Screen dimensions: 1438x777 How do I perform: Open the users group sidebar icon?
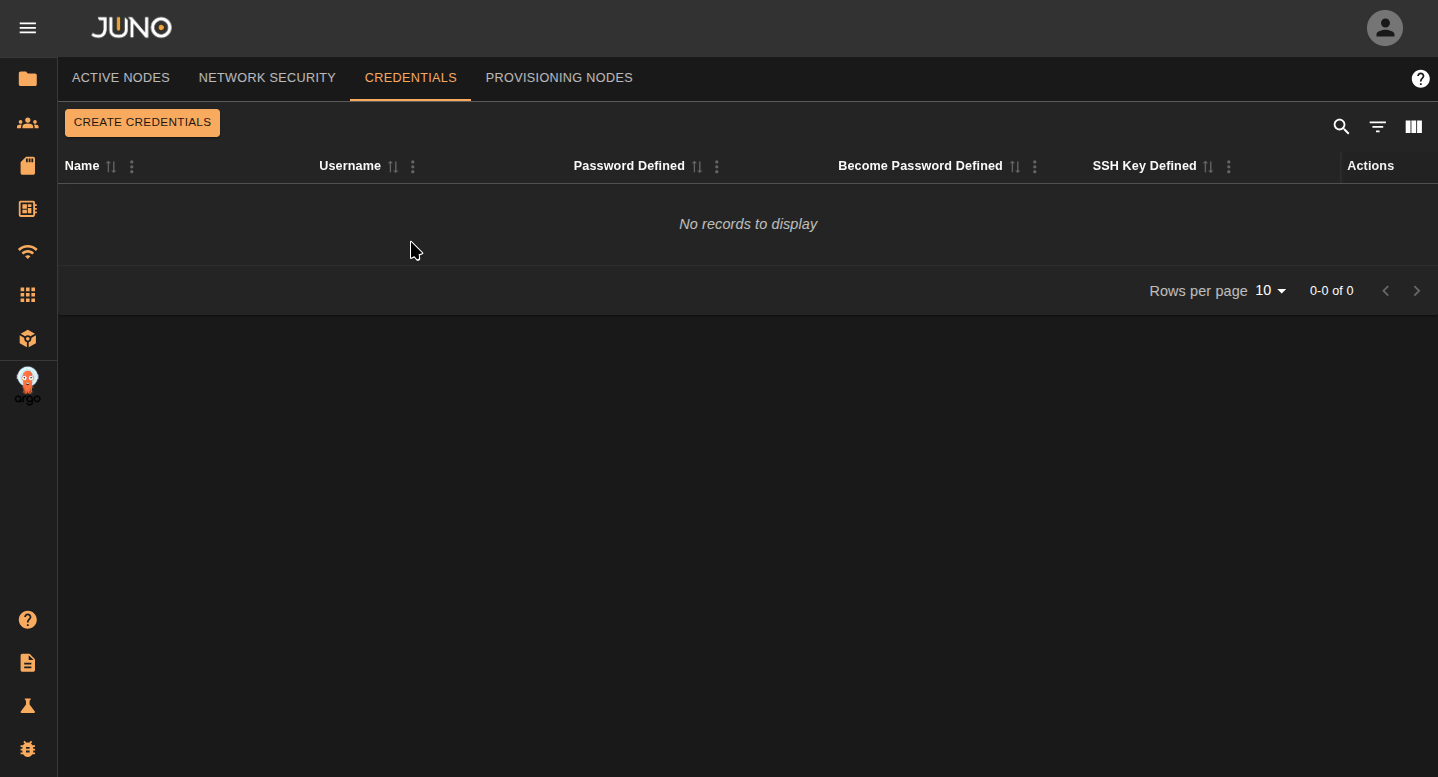pos(28,123)
